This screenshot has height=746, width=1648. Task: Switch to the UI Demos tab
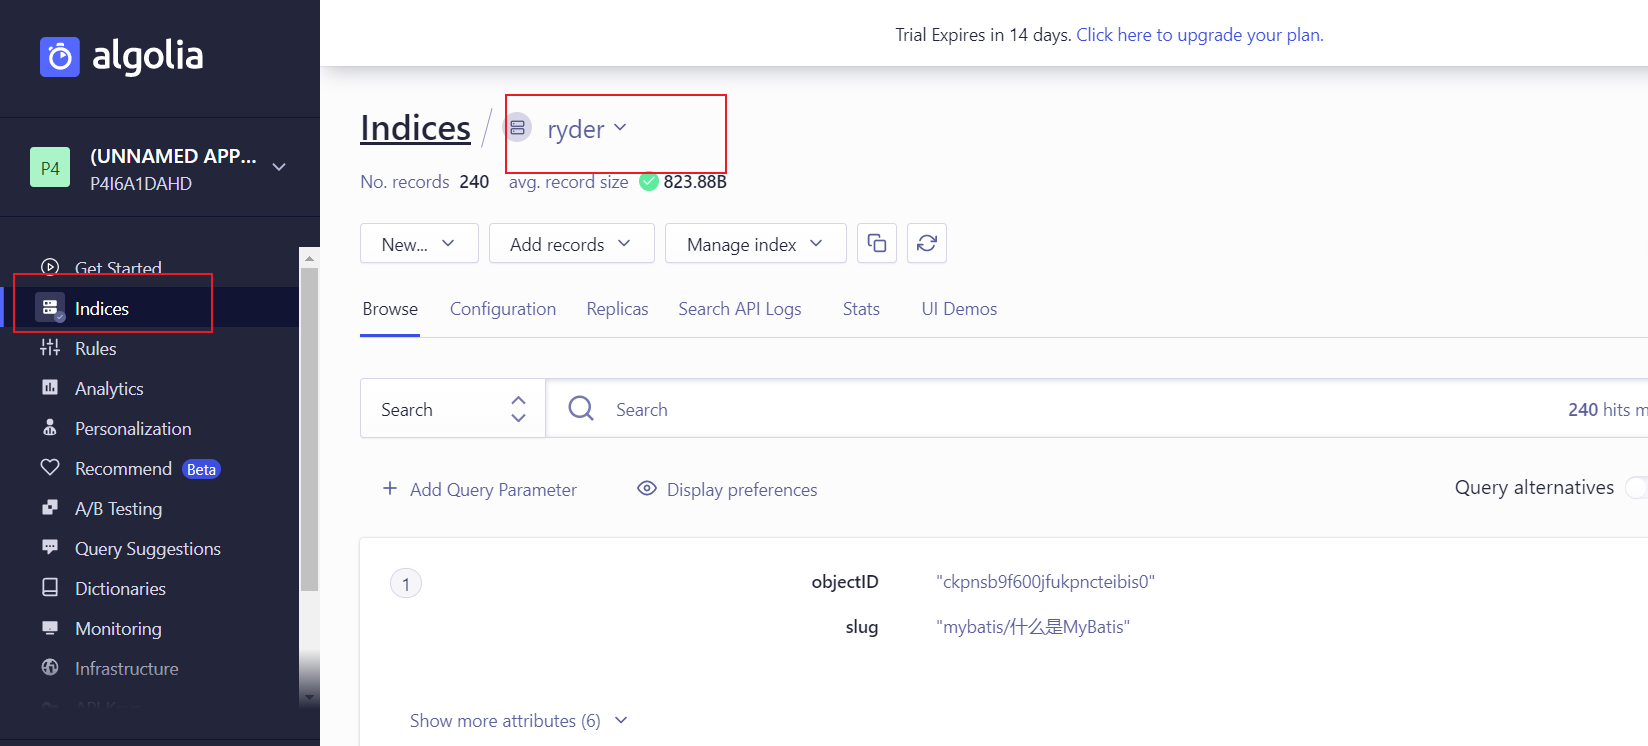point(959,309)
